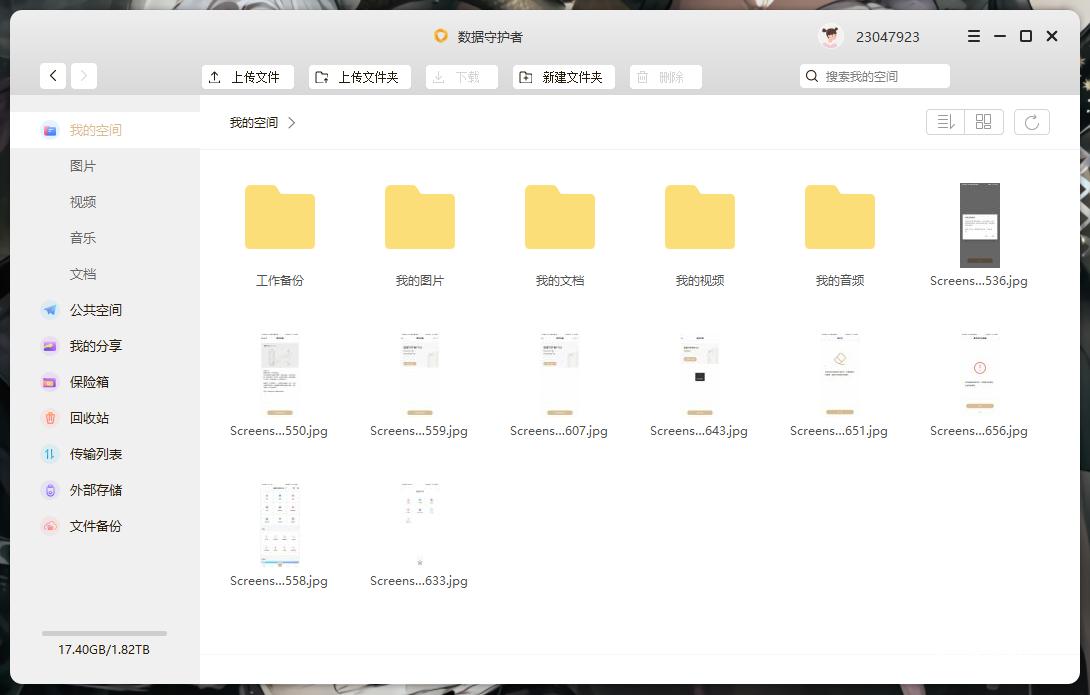1090x695 pixels.
Task: Open the 外部存储 external storage section
Action: 96,489
